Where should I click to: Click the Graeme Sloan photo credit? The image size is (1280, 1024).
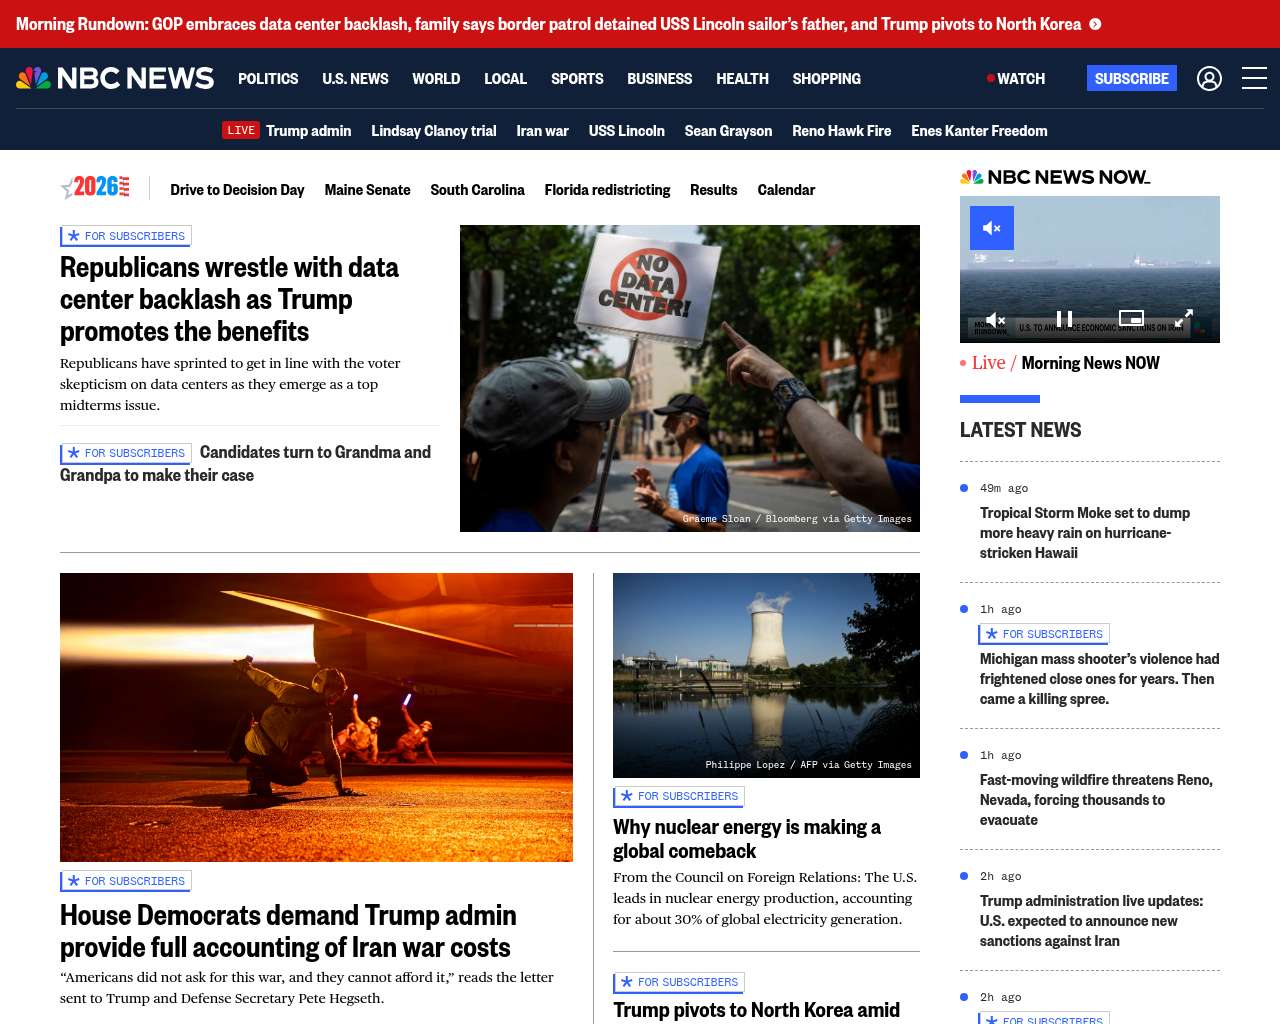coord(797,519)
